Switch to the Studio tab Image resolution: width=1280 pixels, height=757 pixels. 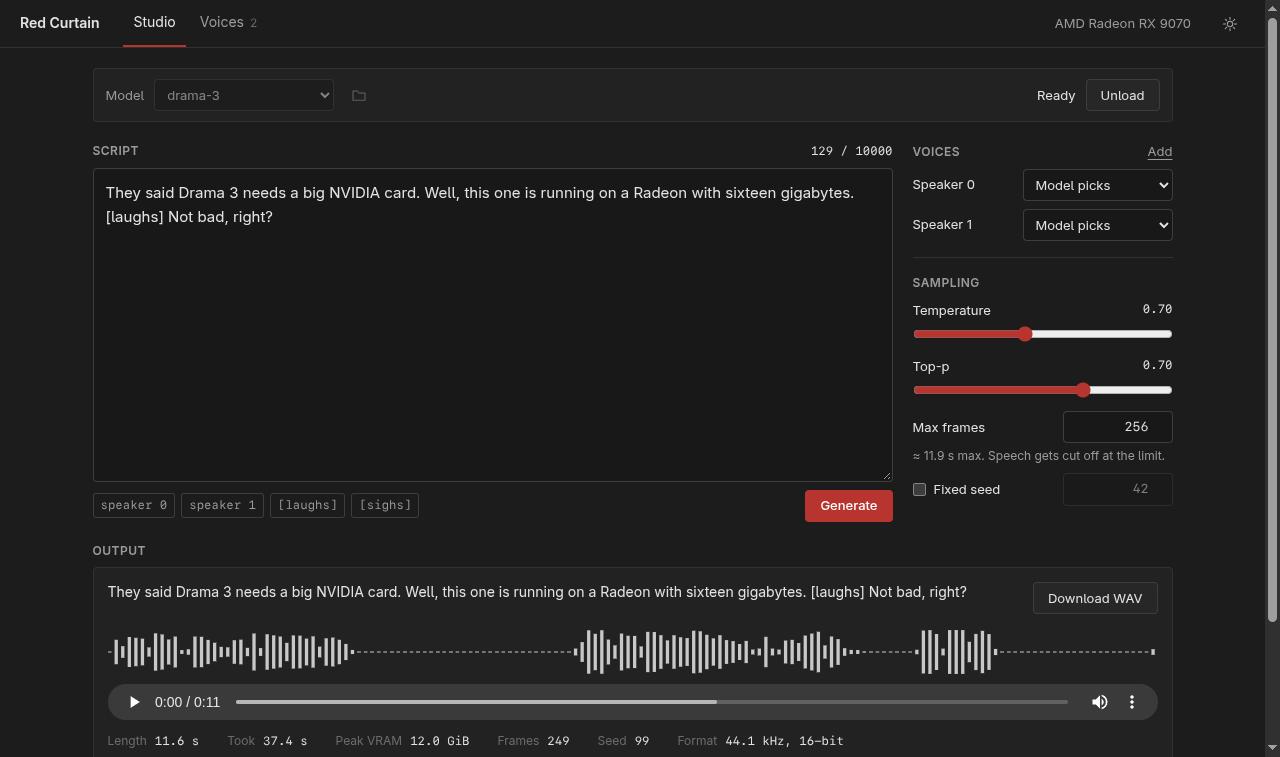point(154,22)
